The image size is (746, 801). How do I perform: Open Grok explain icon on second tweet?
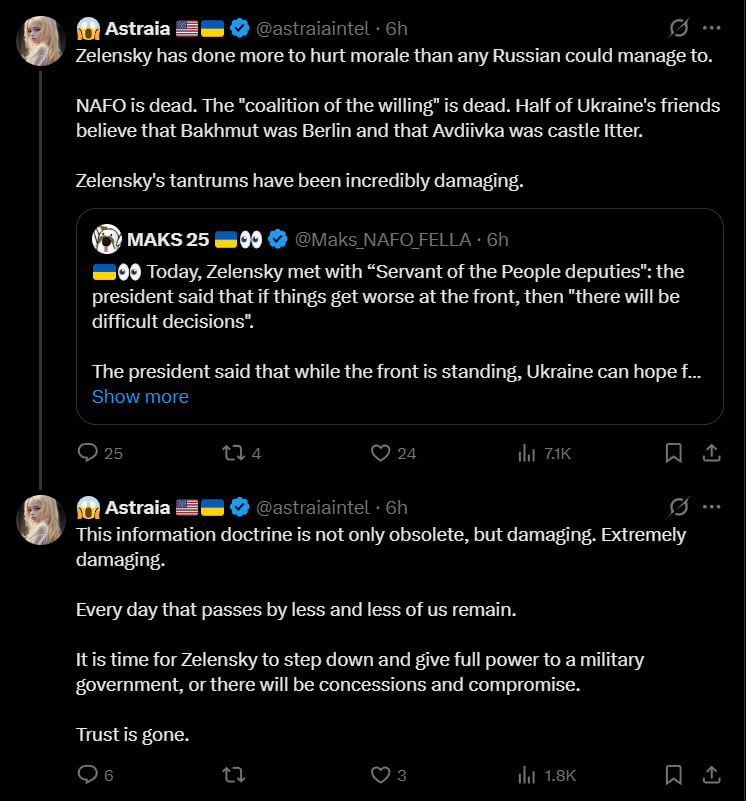tap(679, 507)
